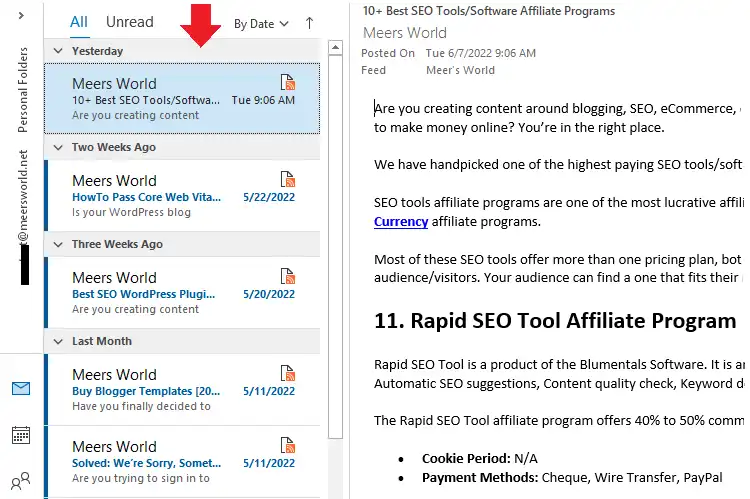This screenshot has width=750, height=499.
Task: Switch to the All tab
Action: click(x=79, y=22)
